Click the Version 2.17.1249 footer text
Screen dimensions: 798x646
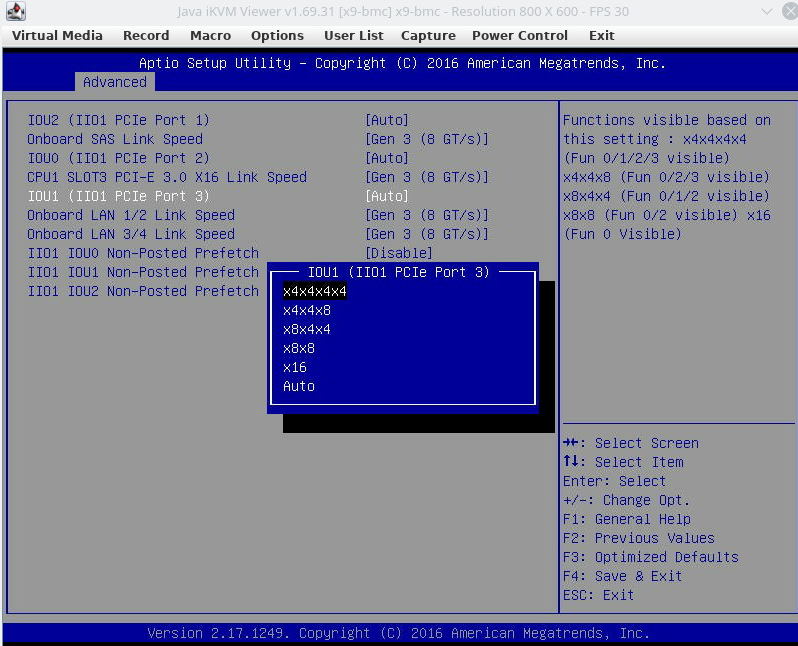click(398, 633)
